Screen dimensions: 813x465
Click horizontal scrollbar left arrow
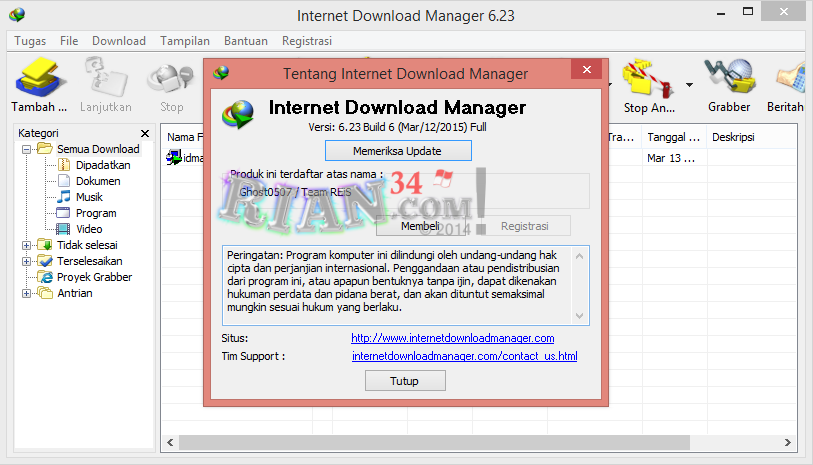coord(170,443)
